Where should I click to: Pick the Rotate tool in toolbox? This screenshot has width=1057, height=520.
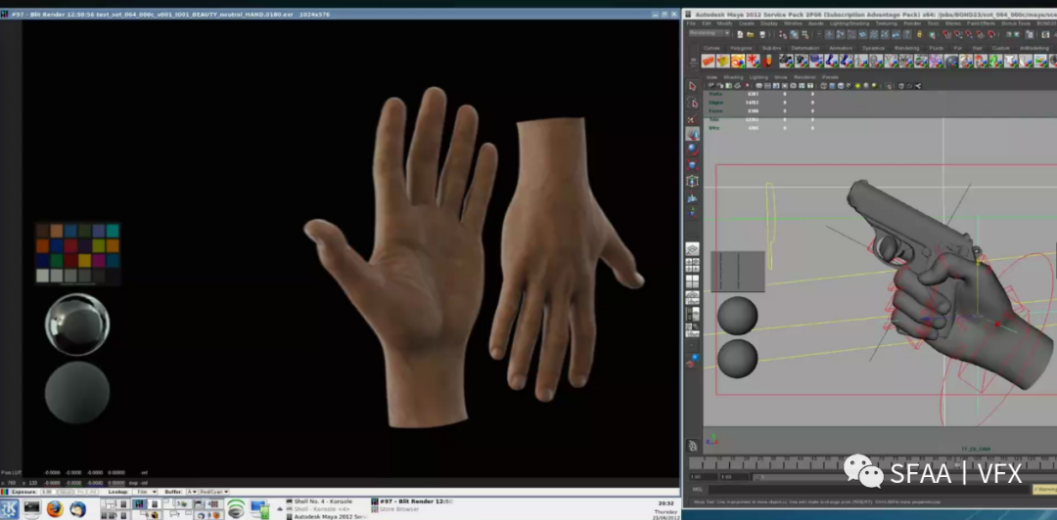point(692,149)
